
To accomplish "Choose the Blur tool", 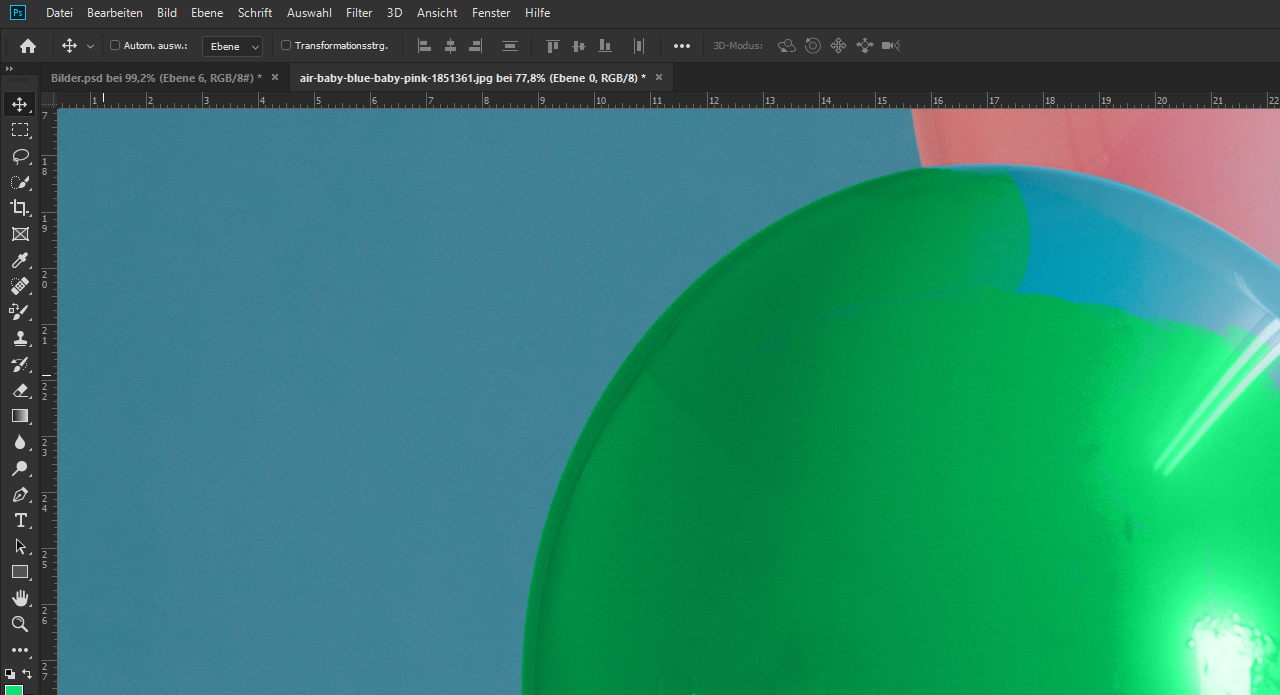I will pyautogui.click(x=20, y=442).
